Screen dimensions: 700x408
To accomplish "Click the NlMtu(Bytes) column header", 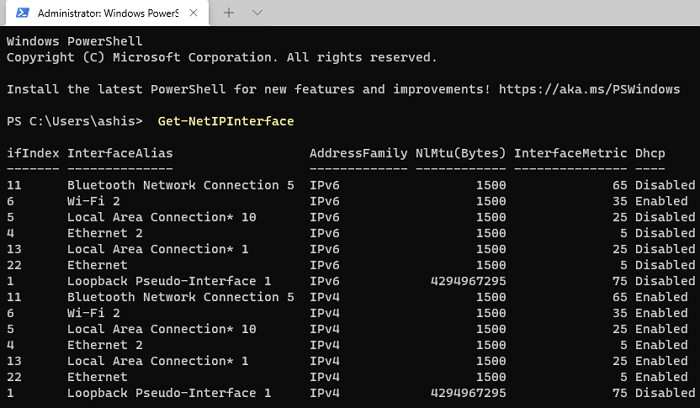I will 461,153.
